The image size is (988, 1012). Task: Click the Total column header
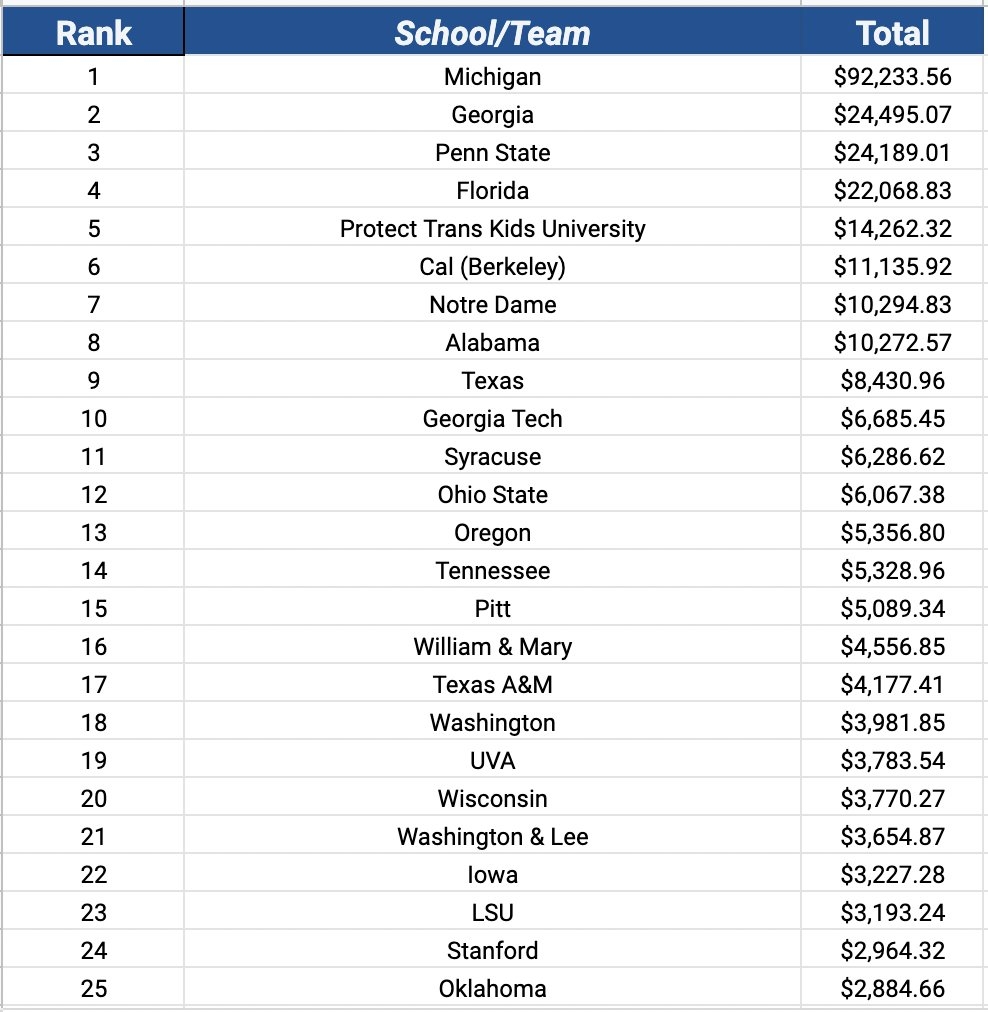click(892, 33)
